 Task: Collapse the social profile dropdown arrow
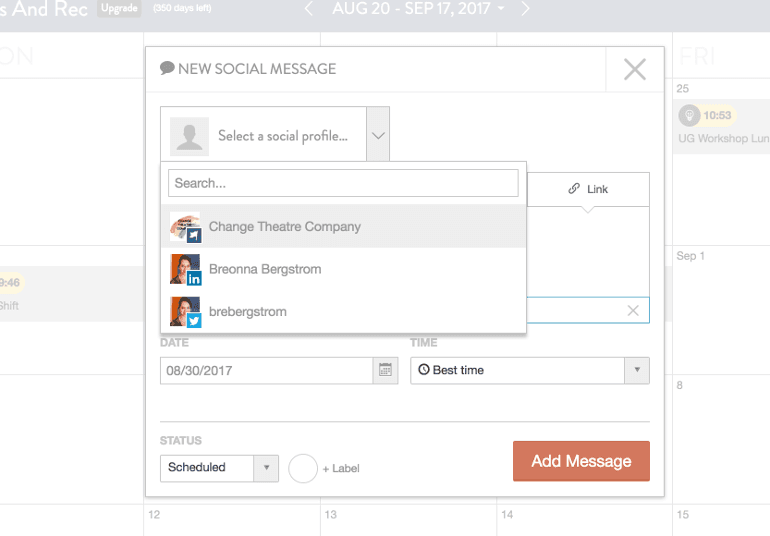coord(377,135)
